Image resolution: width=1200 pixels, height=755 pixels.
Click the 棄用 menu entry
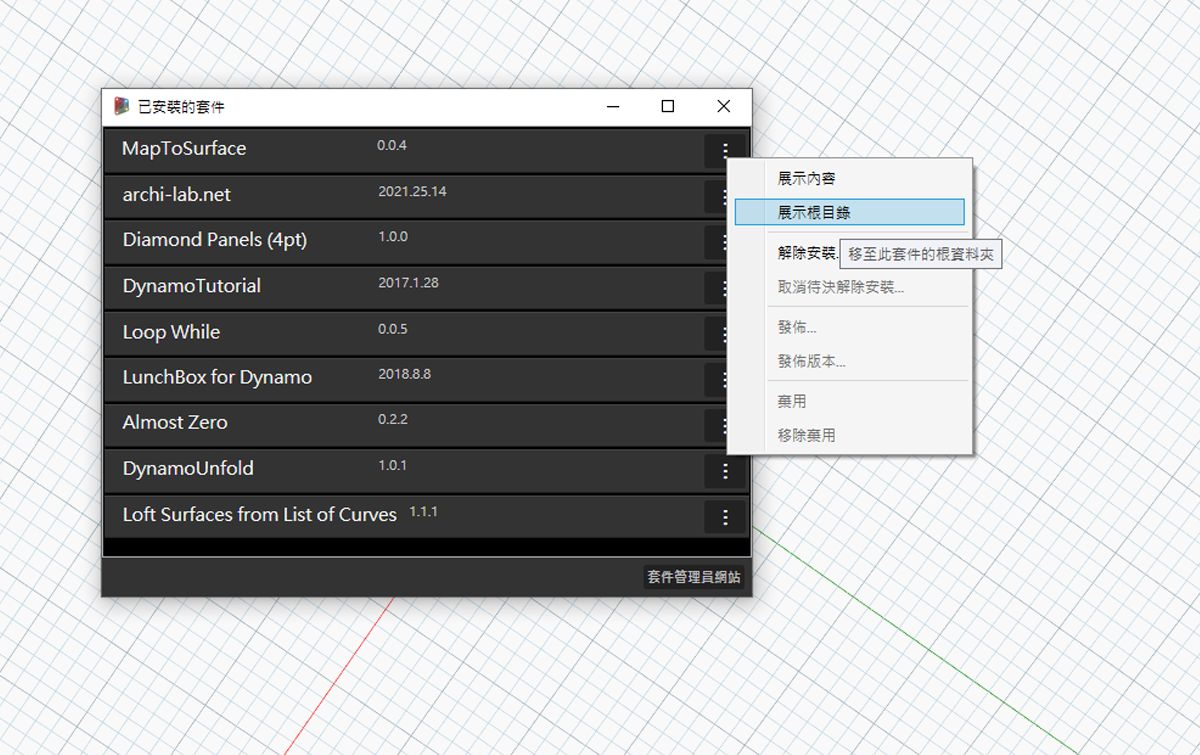[792, 401]
